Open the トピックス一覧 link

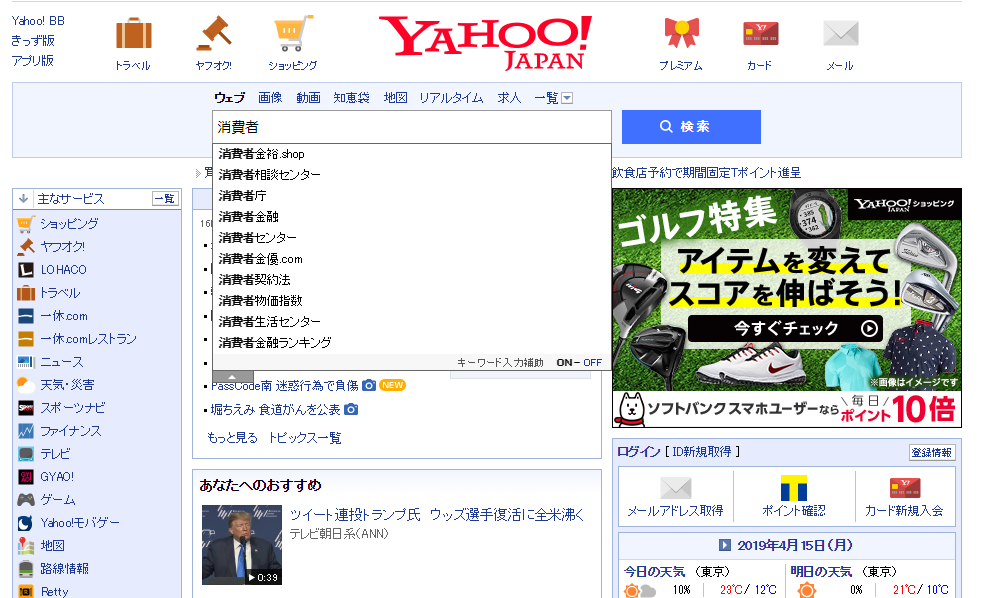coord(305,438)
